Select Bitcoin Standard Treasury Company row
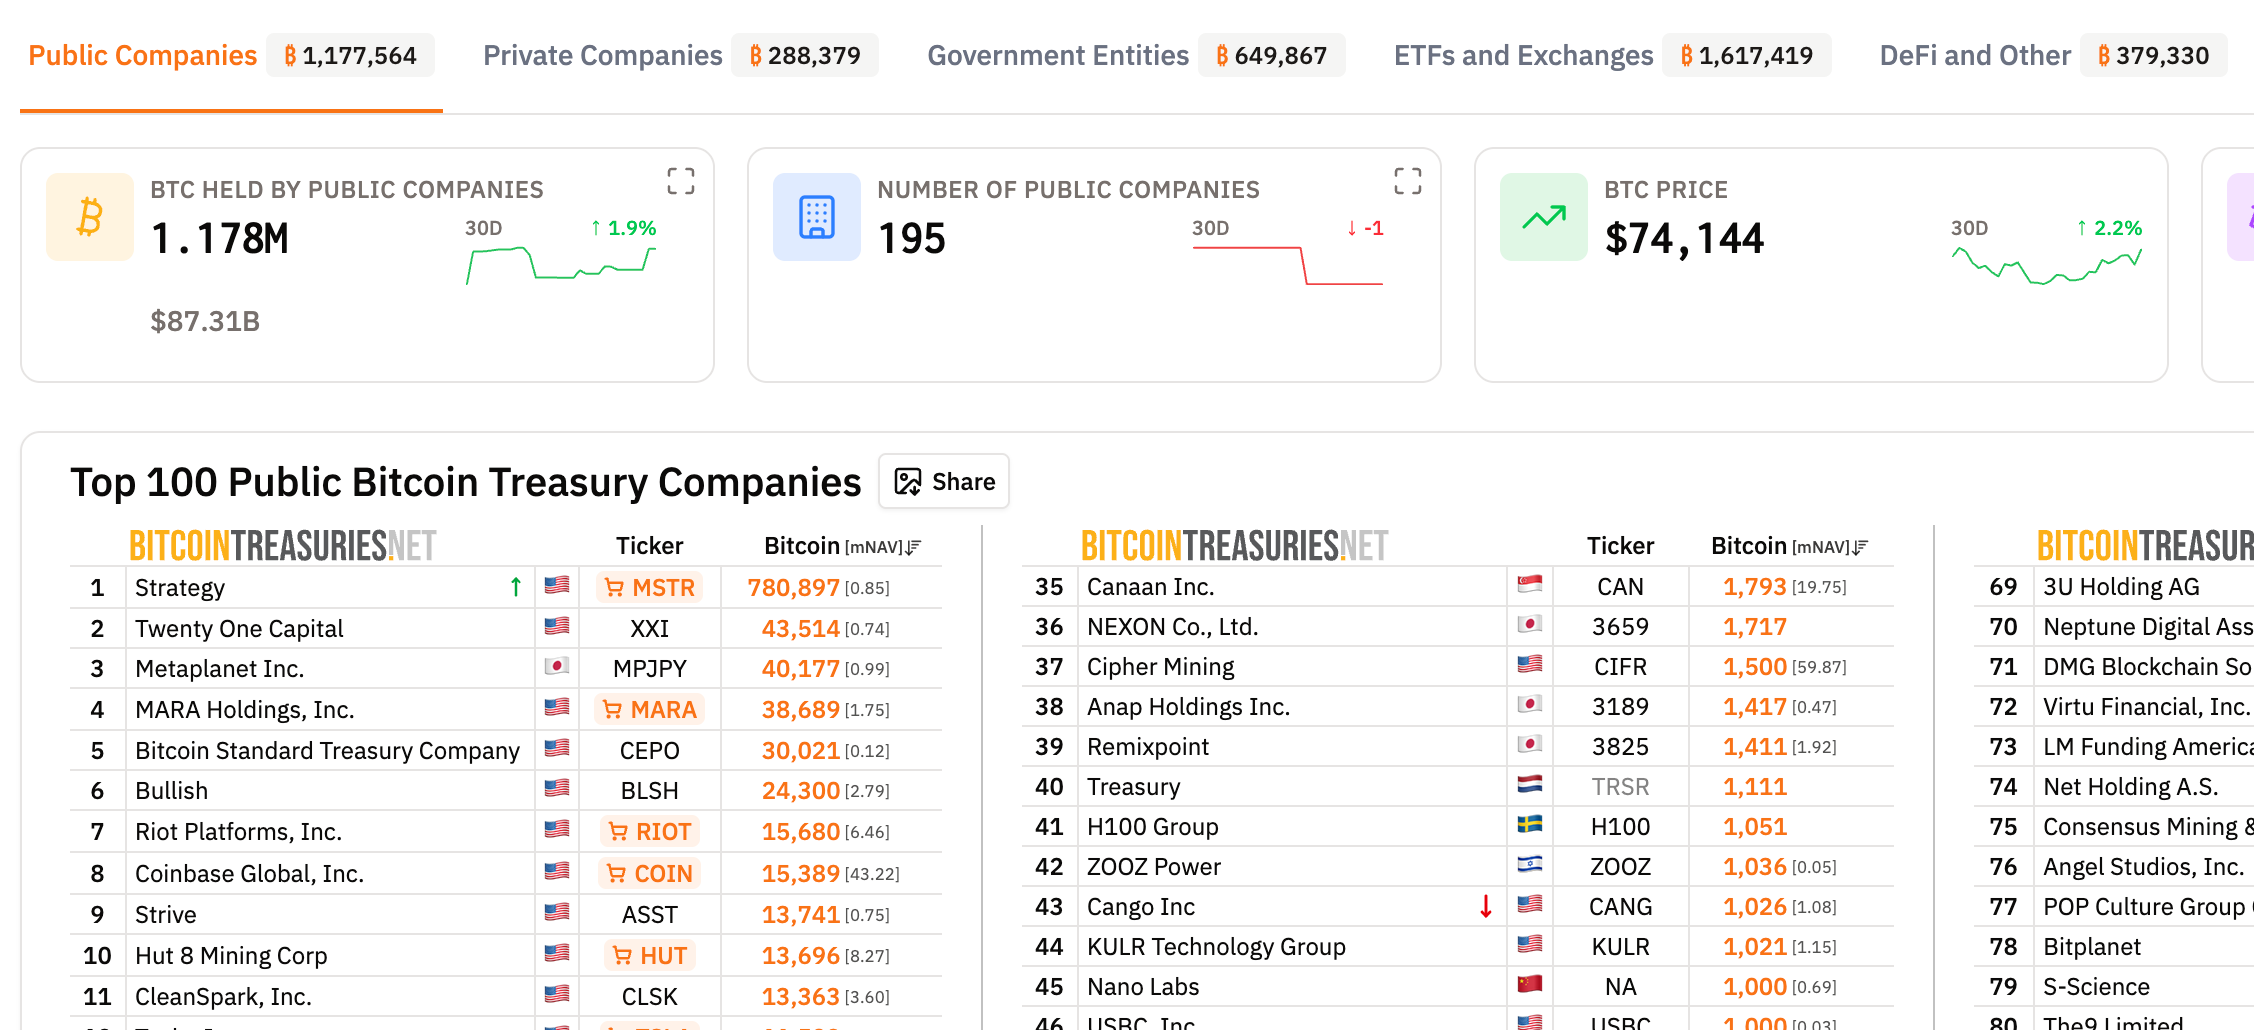The height and width of the screenshot is (1030, 2254). click(x=506, y=751)
